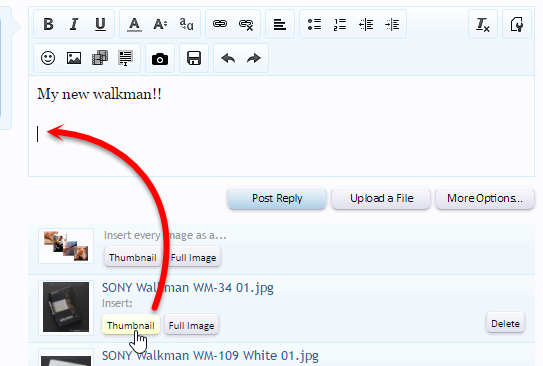Click the redo arrow

254,58
